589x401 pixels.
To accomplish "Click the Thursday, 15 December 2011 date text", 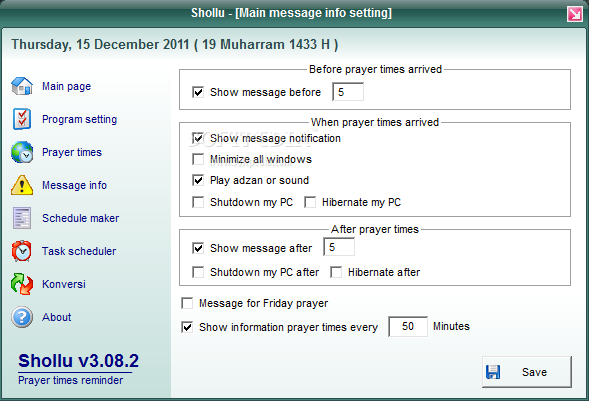I will tap(175, 45).
